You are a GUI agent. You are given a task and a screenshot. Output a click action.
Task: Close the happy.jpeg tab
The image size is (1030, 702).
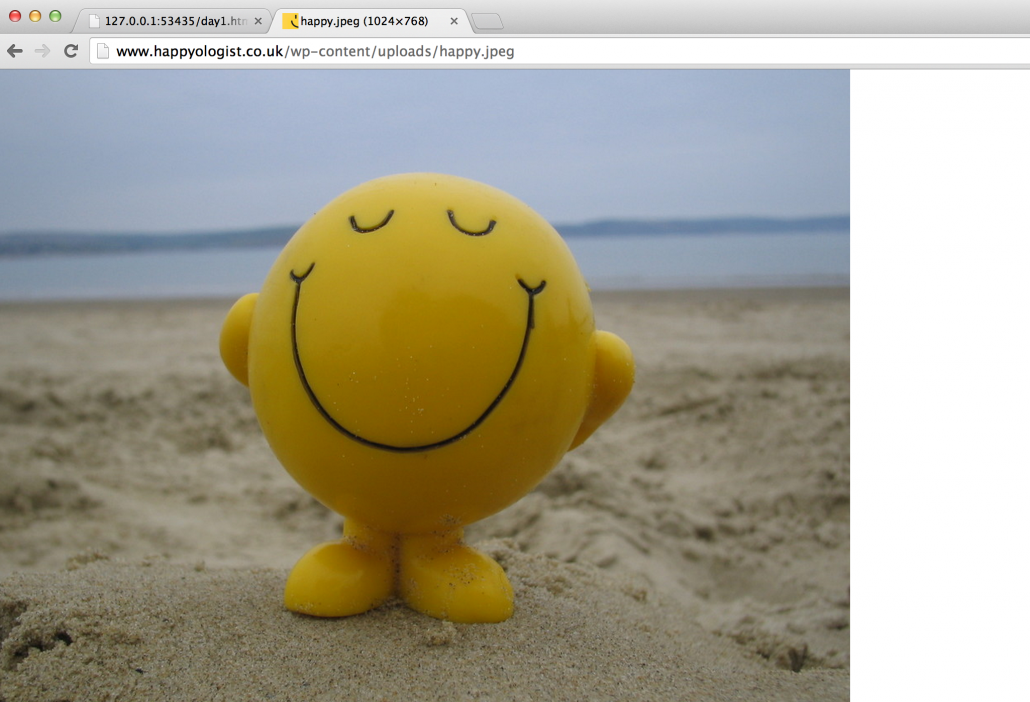coord(454,21)
